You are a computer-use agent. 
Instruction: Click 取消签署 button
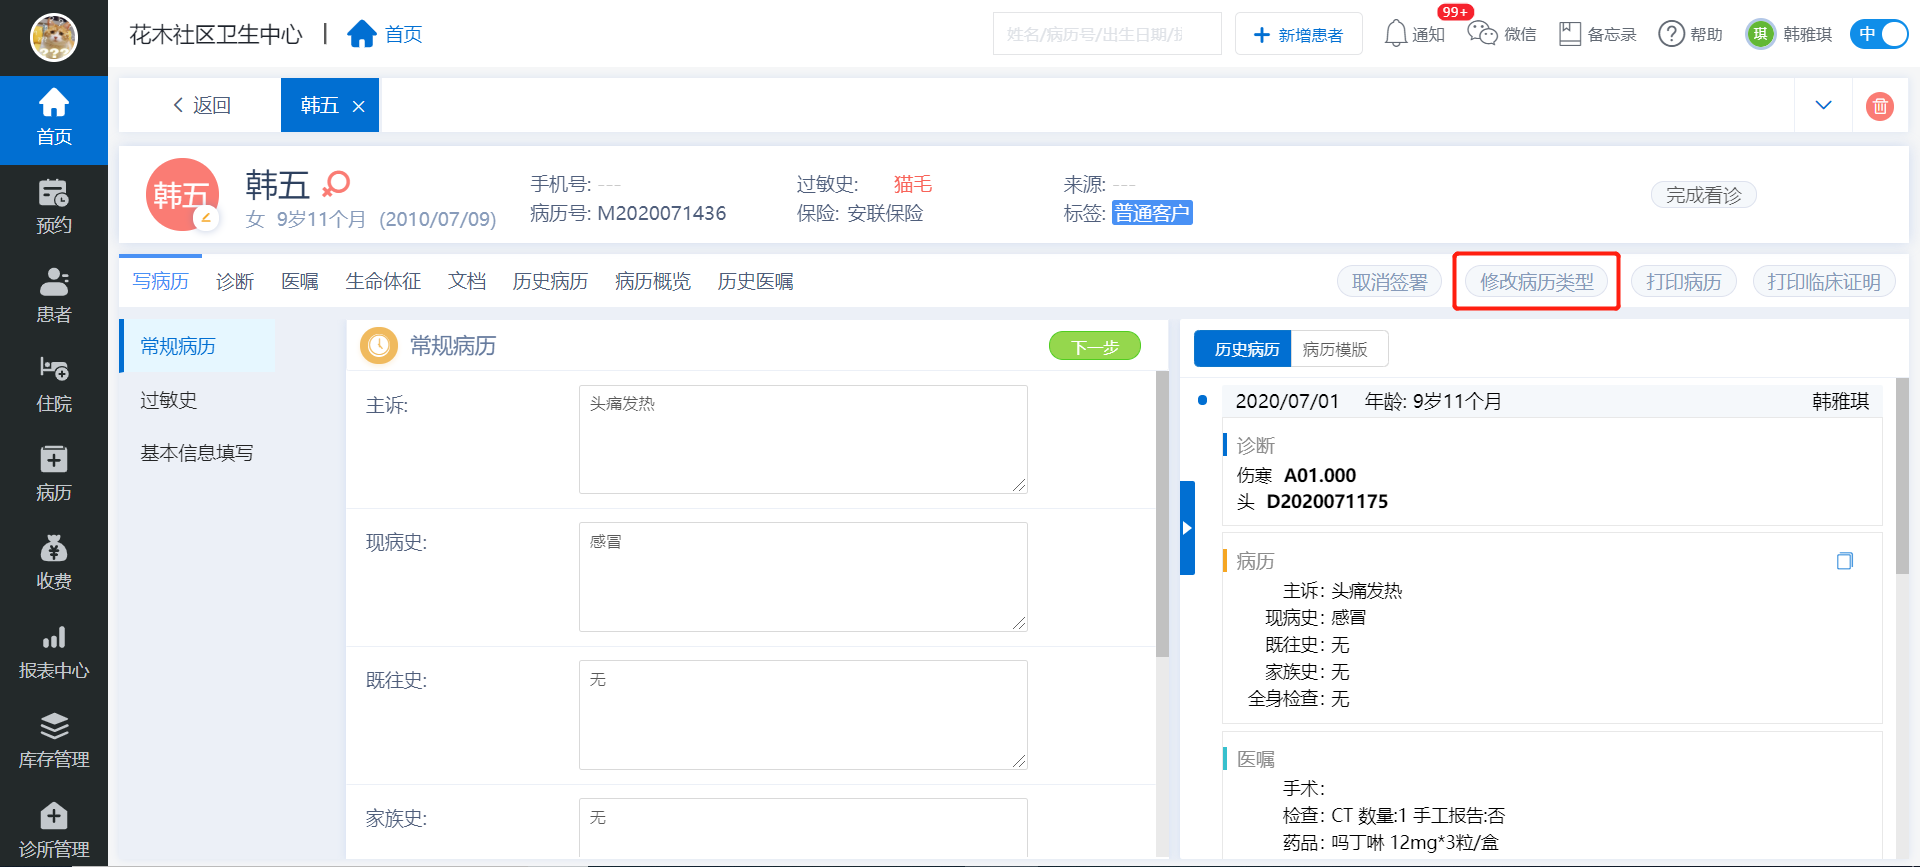click(1389, 282)
